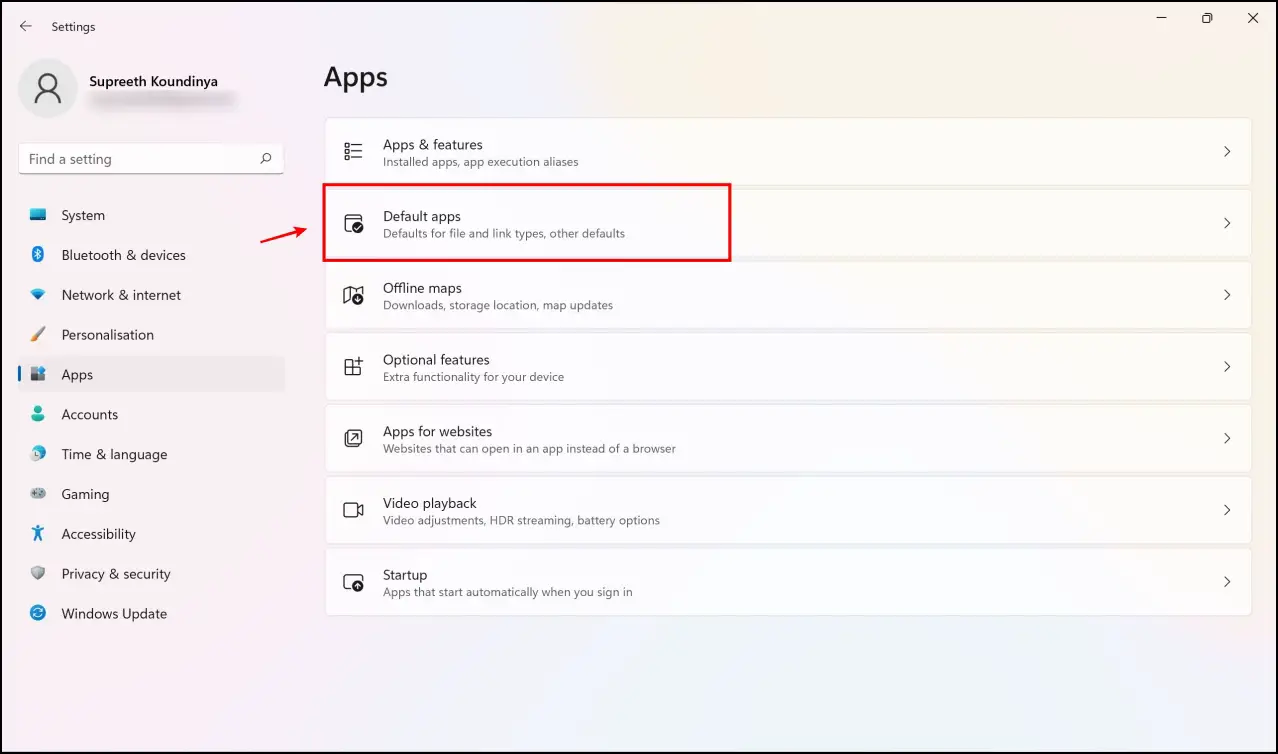Close the Settings window
1278x754 pixels.
pyautogui.click(x=1253, y=18)
